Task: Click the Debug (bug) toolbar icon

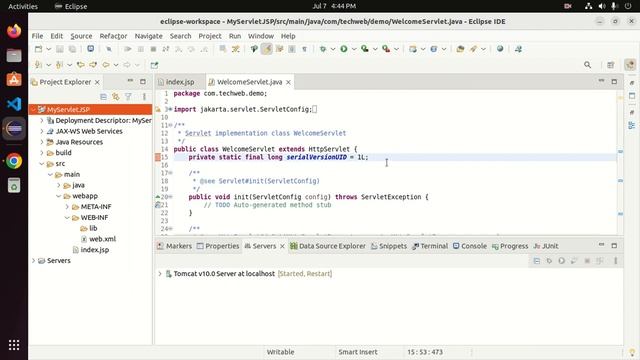Action: [323, 49]
